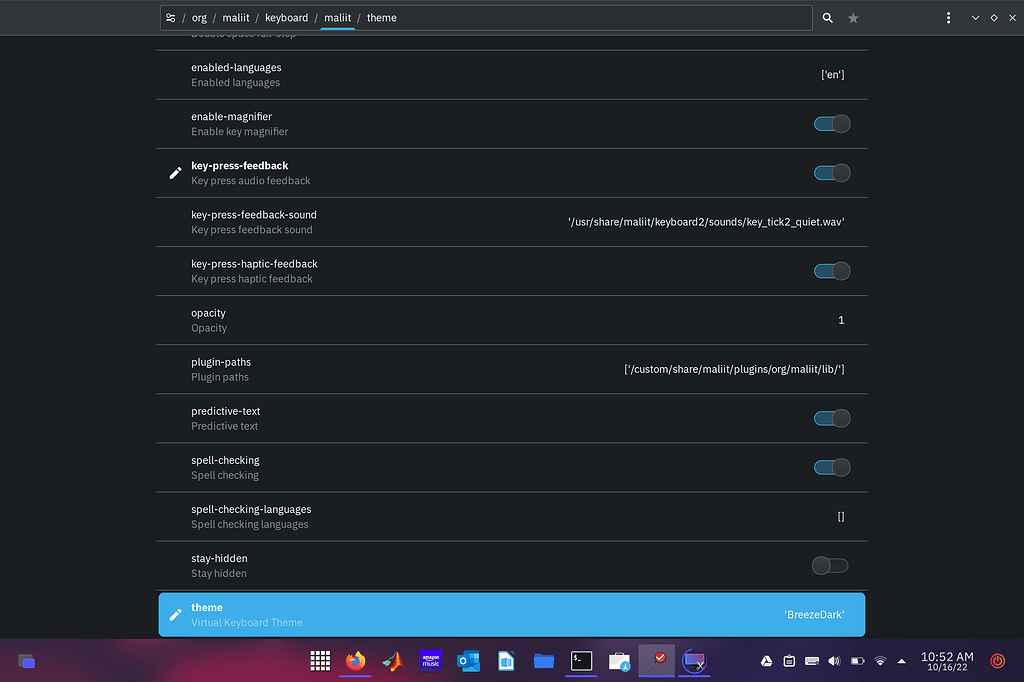The width and height of the screenshot is (1024, 682).
Task: Select keyboard in the breadcrumb path
Action: pos(287,17)
